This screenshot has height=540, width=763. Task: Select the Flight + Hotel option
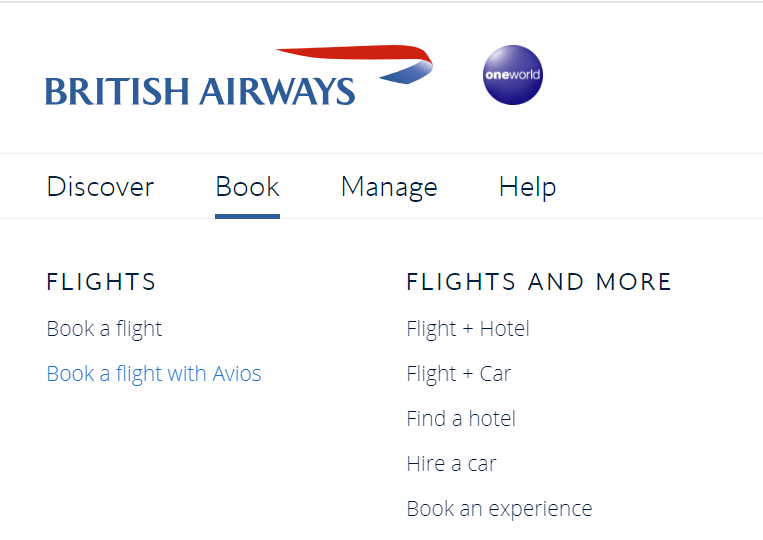(468, 329)
